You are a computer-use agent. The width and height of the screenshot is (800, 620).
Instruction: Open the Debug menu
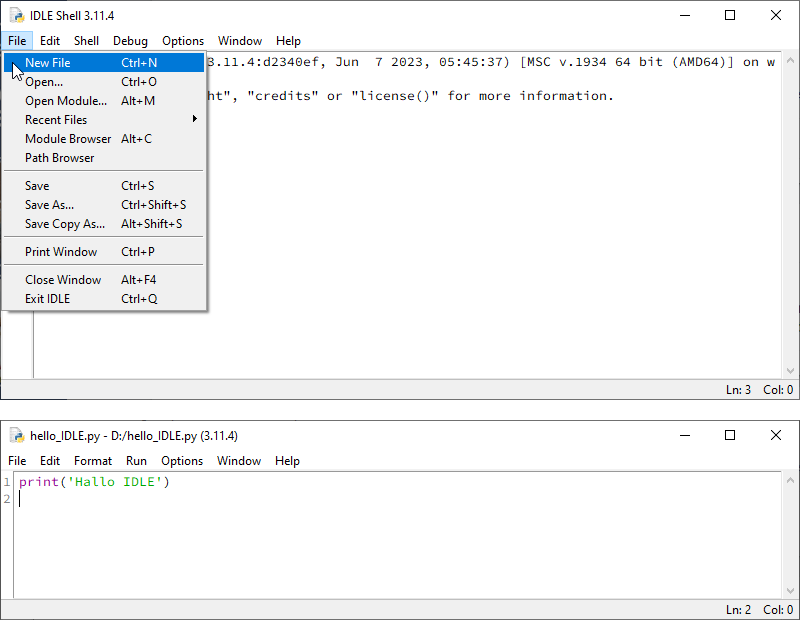click(x=130, y=41)
